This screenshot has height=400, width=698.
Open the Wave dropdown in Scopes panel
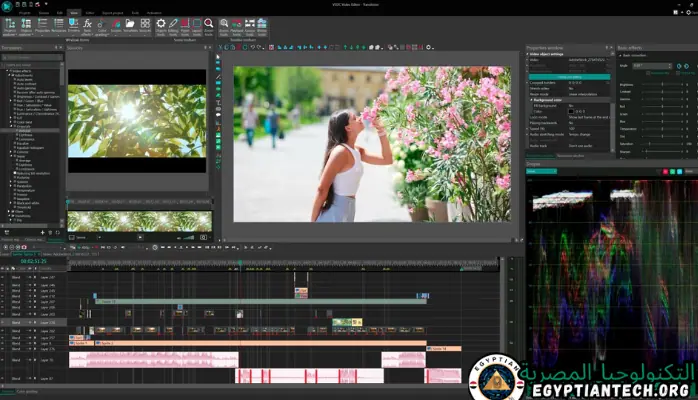542,171
